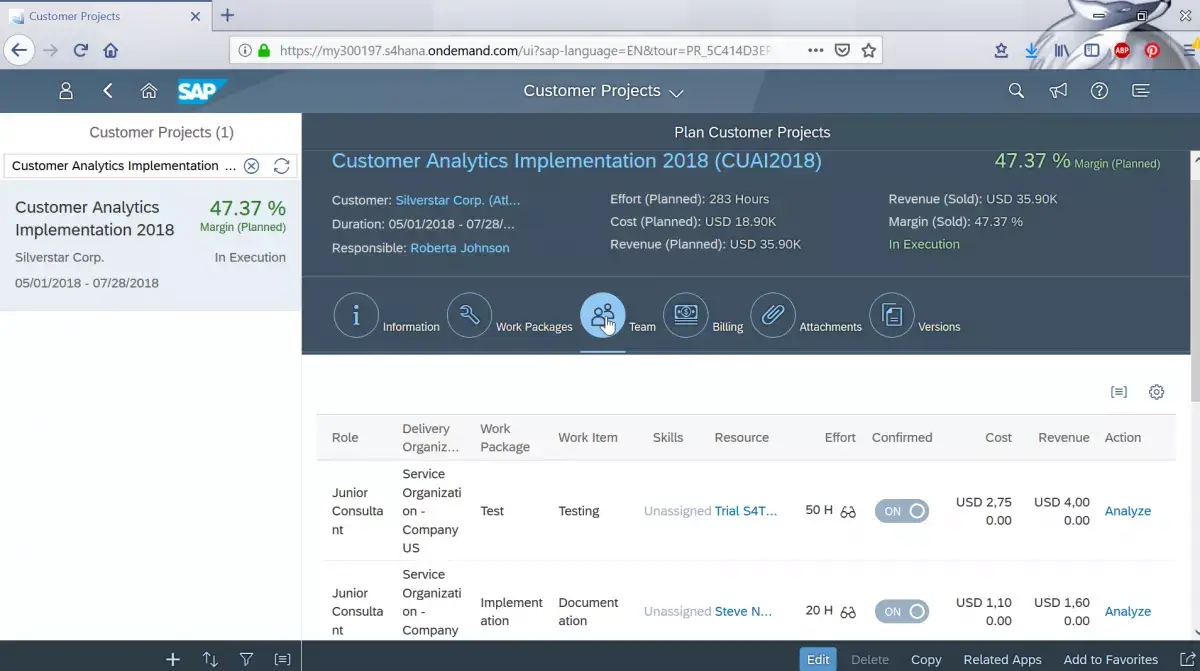
Task: Click the share icon in the footer bar
Action: pyautogui.click(x=1187, y=659)
